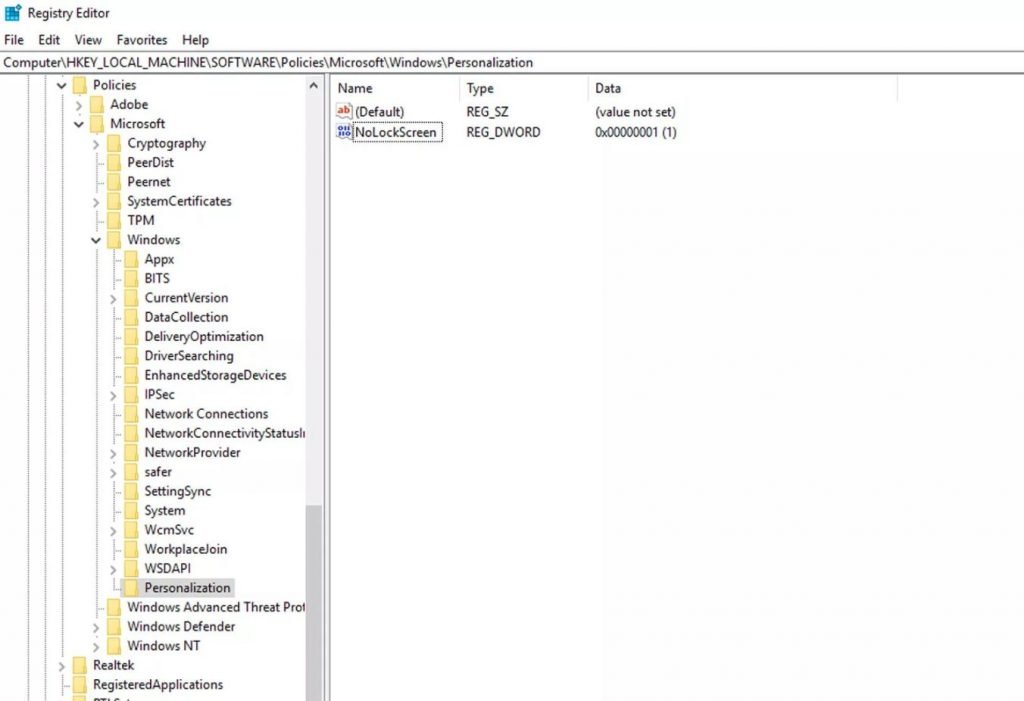
Task: Click the Windows Defender folder icon
Action: coord(114,627)
